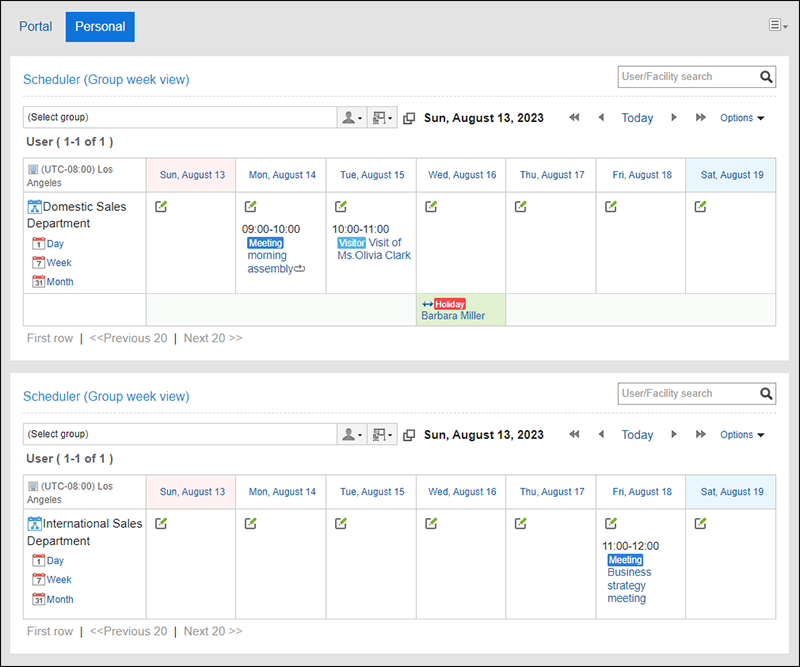Click Wed, August 16 header in Domestic Sales scheduler
This screenshot has width=800, height=667.
pyautogui.click(x=462, y=175)
